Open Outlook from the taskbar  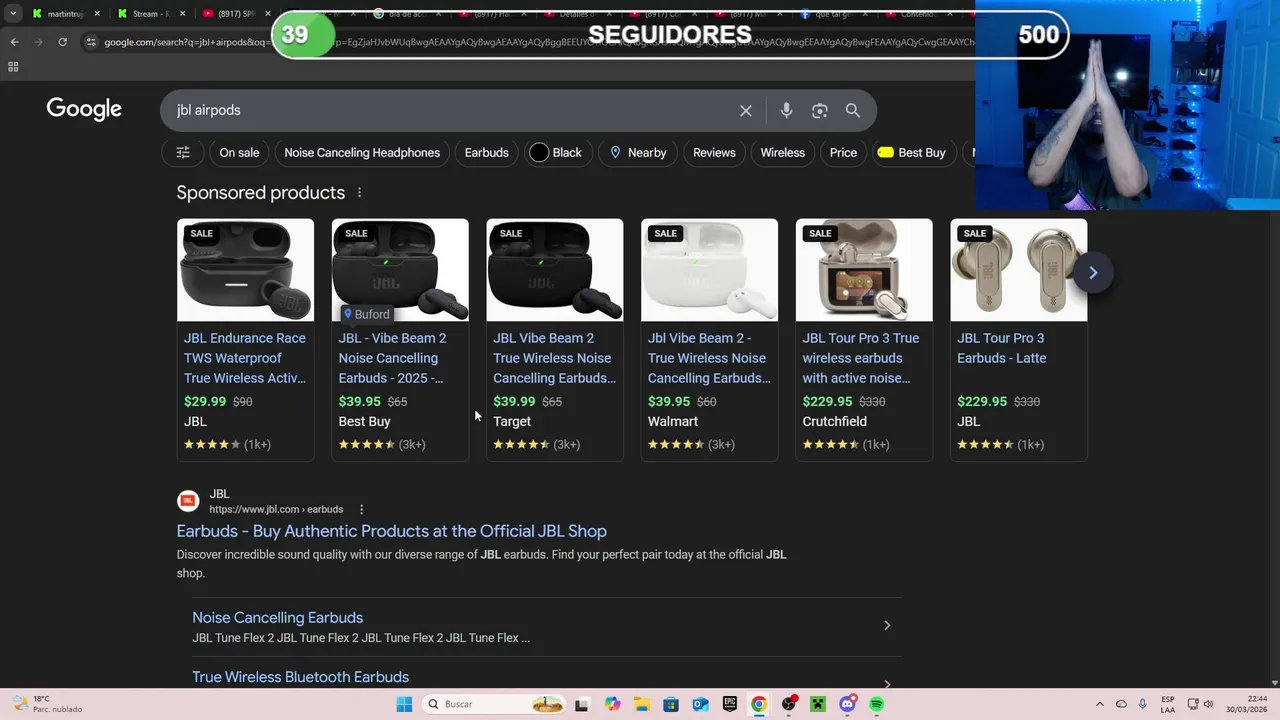(x=700, y=704)
